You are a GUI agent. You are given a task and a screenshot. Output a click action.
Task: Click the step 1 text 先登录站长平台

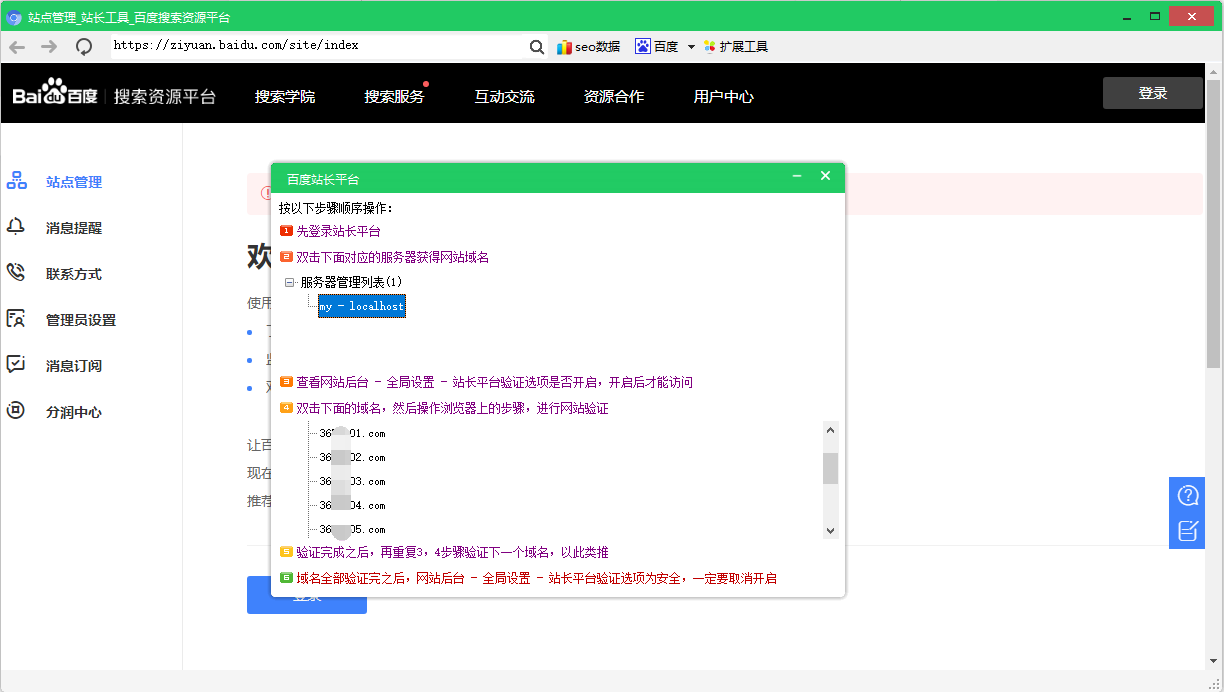[338, 231]
